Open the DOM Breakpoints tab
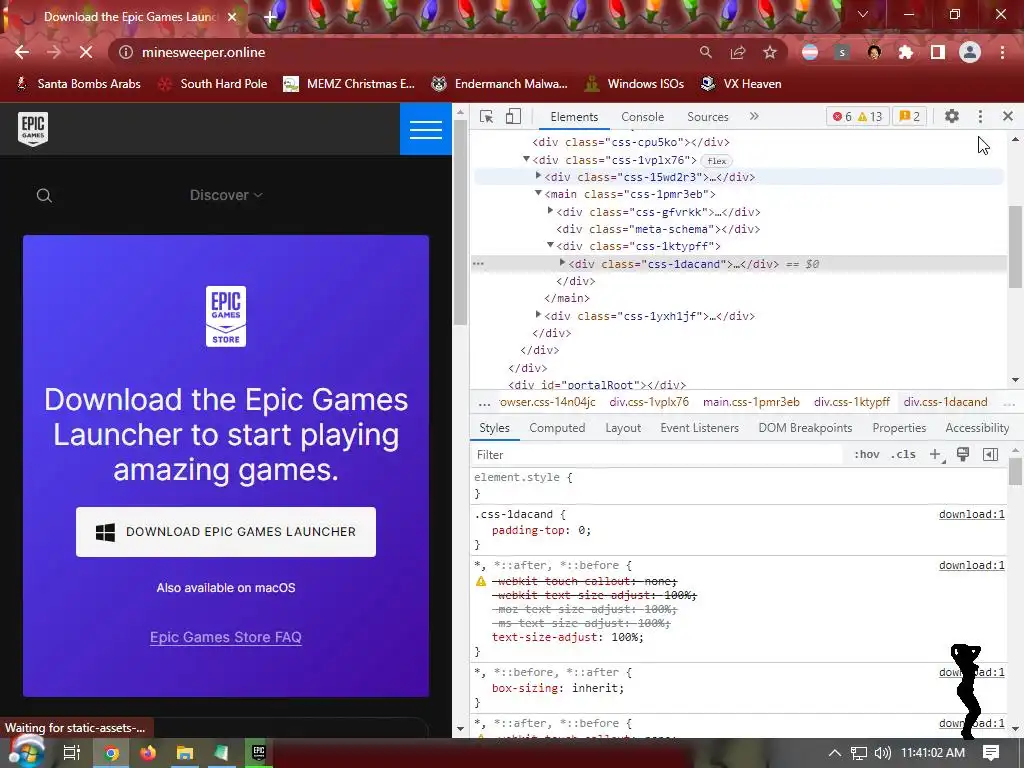Screen dimensions: 1024x768 point(805,428)
